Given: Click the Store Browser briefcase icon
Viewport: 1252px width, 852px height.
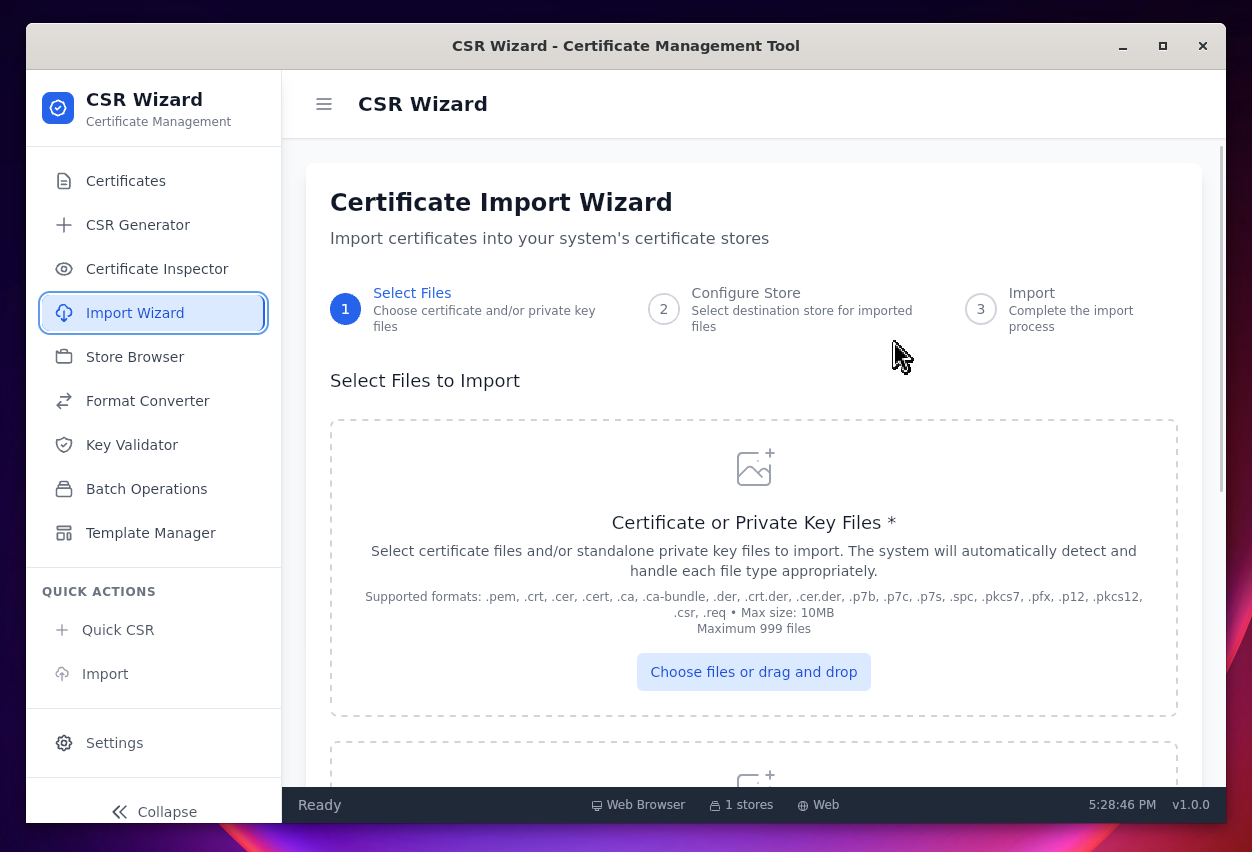Looking at the screenshot, I should click(x=64, y=357).
